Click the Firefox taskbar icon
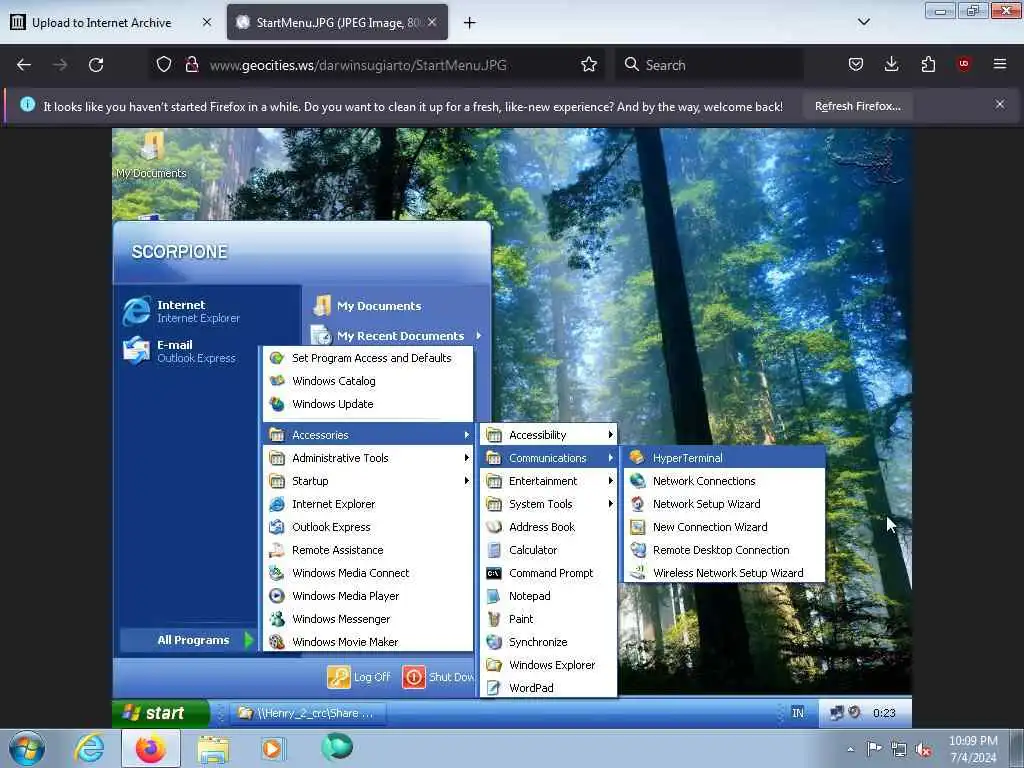The height and width of the screenshot is (768, 1024). (x=151, y=748)
